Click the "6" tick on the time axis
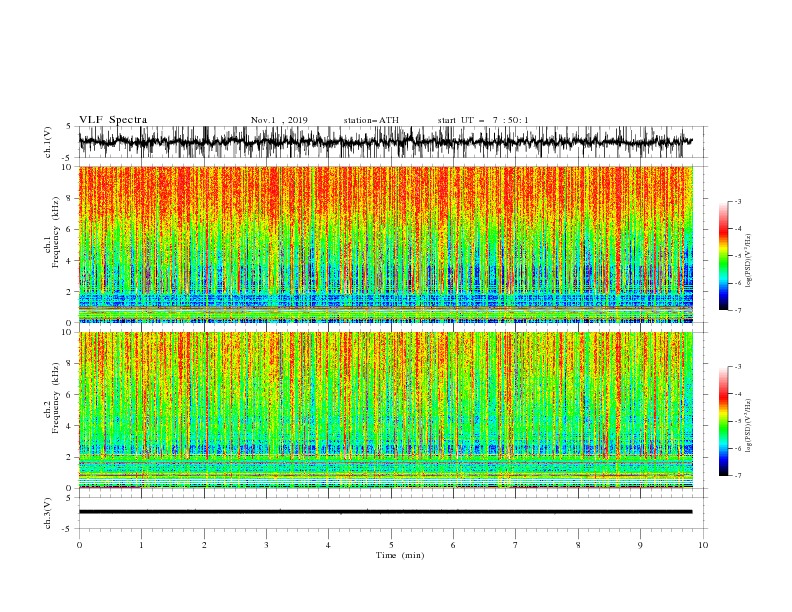792x612 pixels. tap(454, 545)
